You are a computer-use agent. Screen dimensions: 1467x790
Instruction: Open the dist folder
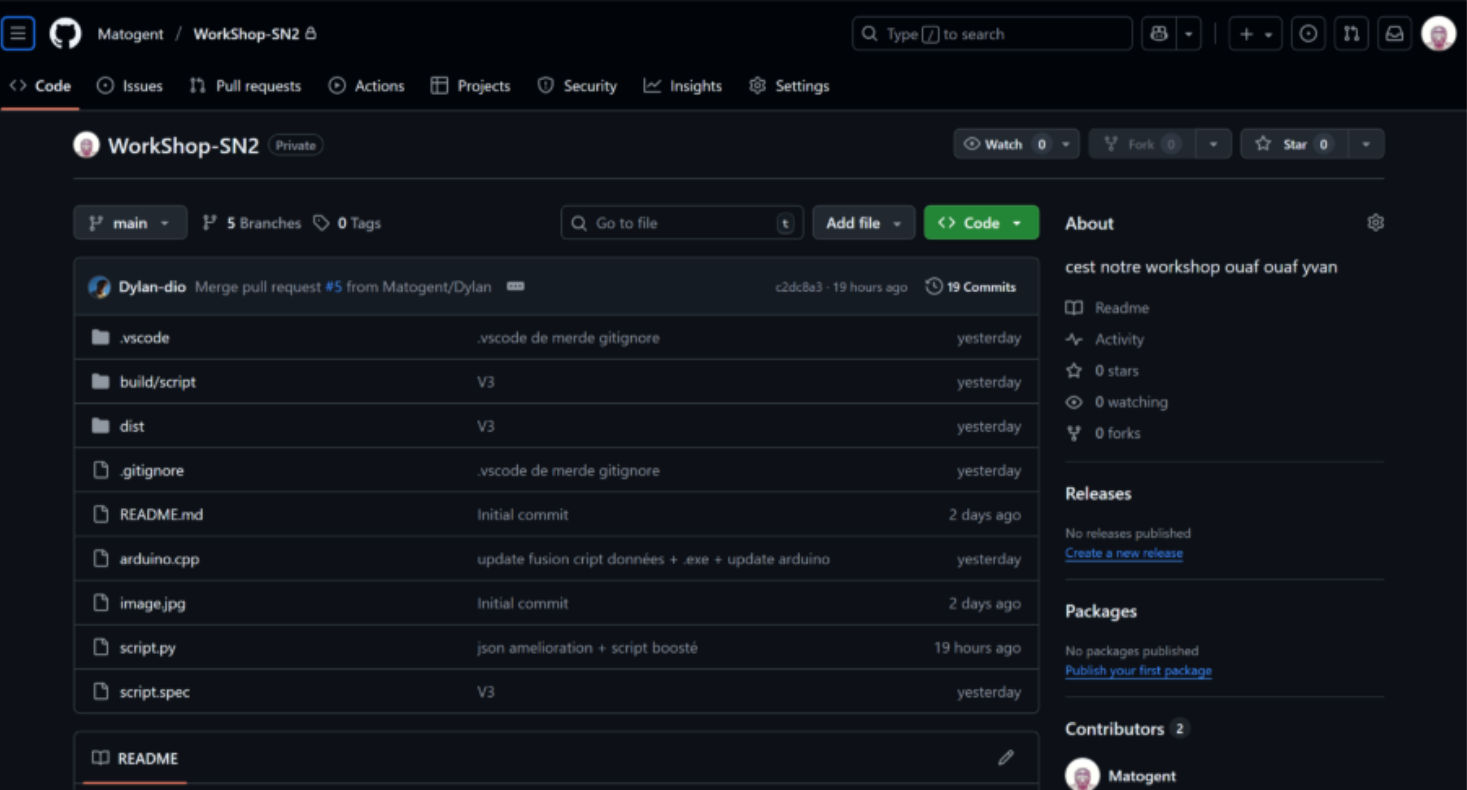click(x=132, y=426)
